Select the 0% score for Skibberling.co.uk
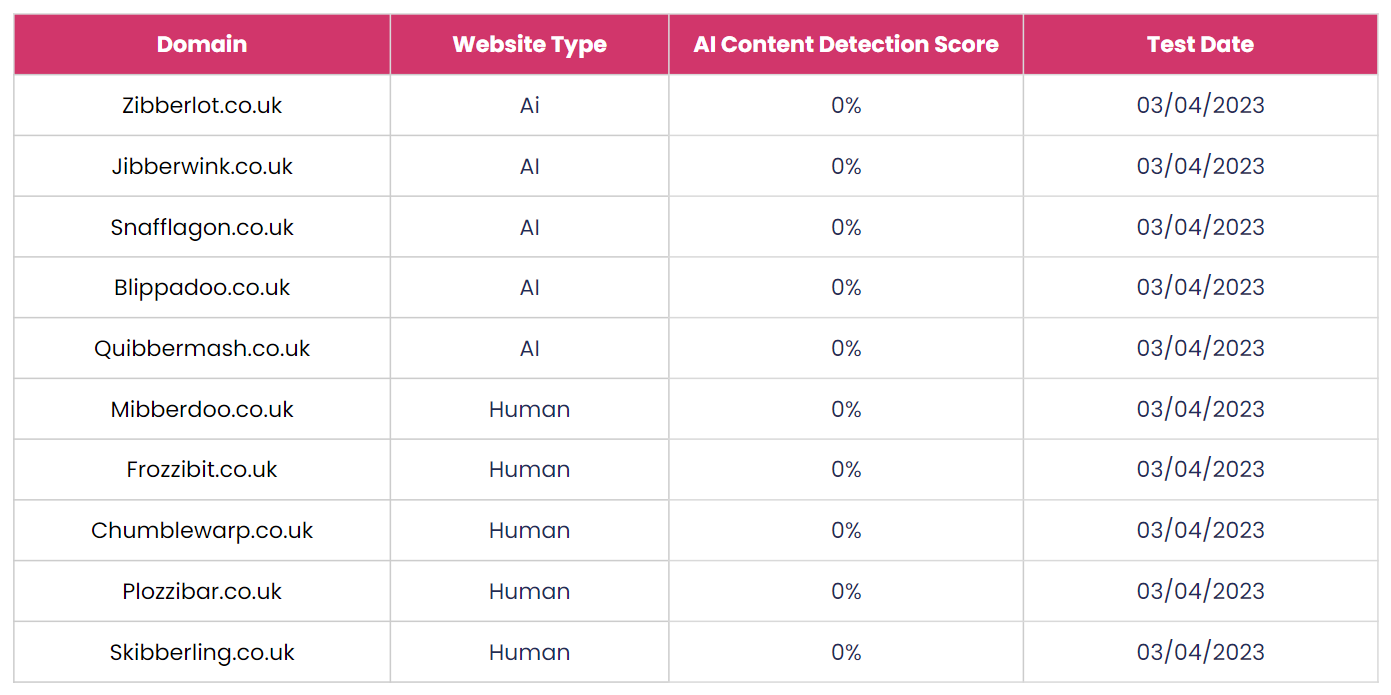1391x695 pixels. [x=846, y=652]
